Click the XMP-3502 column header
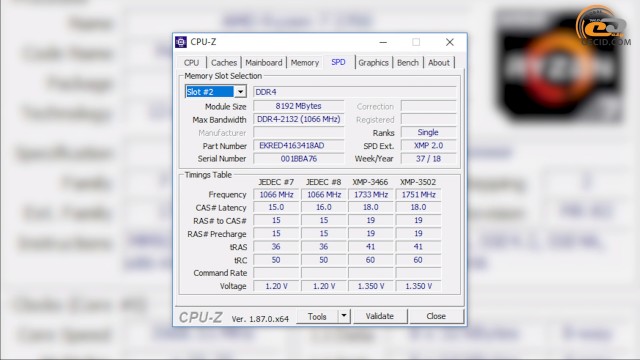The image size is (640, 360). coord(418,182)
